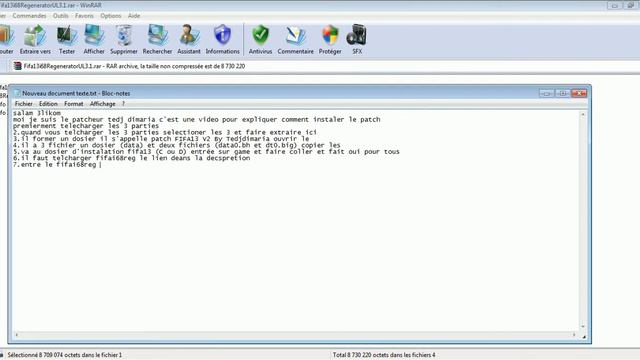Click Notepad horizontal scrollbar left arrow

[x=16, y=335]
